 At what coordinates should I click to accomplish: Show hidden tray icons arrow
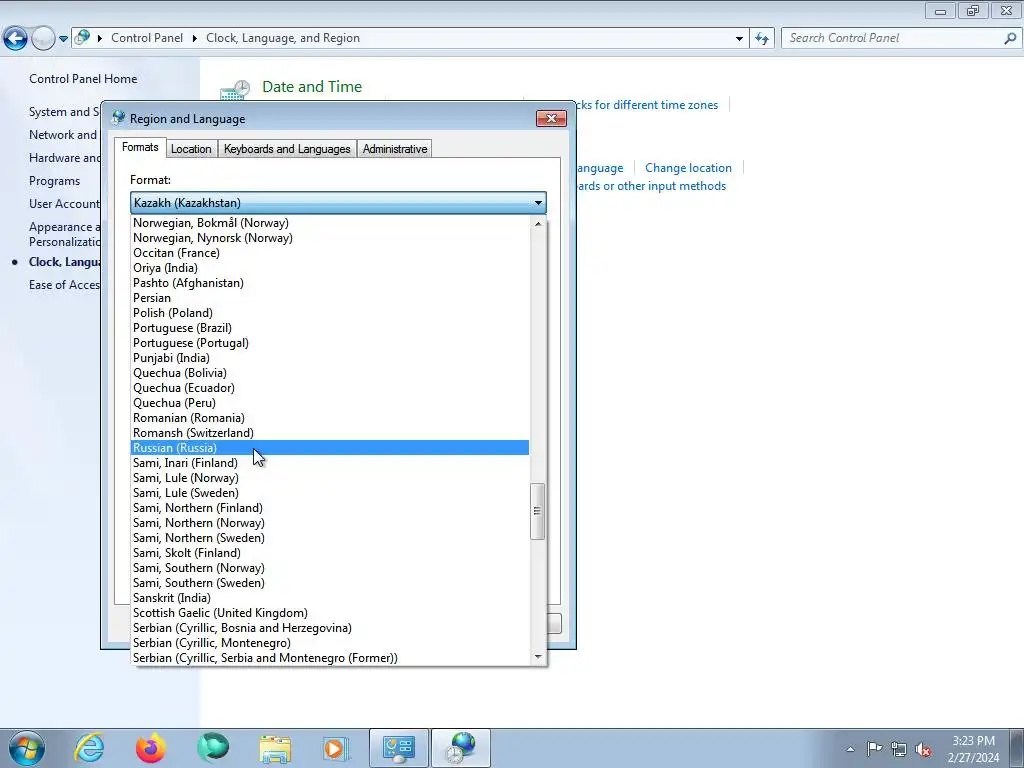pyautogui.click(x=850, y=749)
